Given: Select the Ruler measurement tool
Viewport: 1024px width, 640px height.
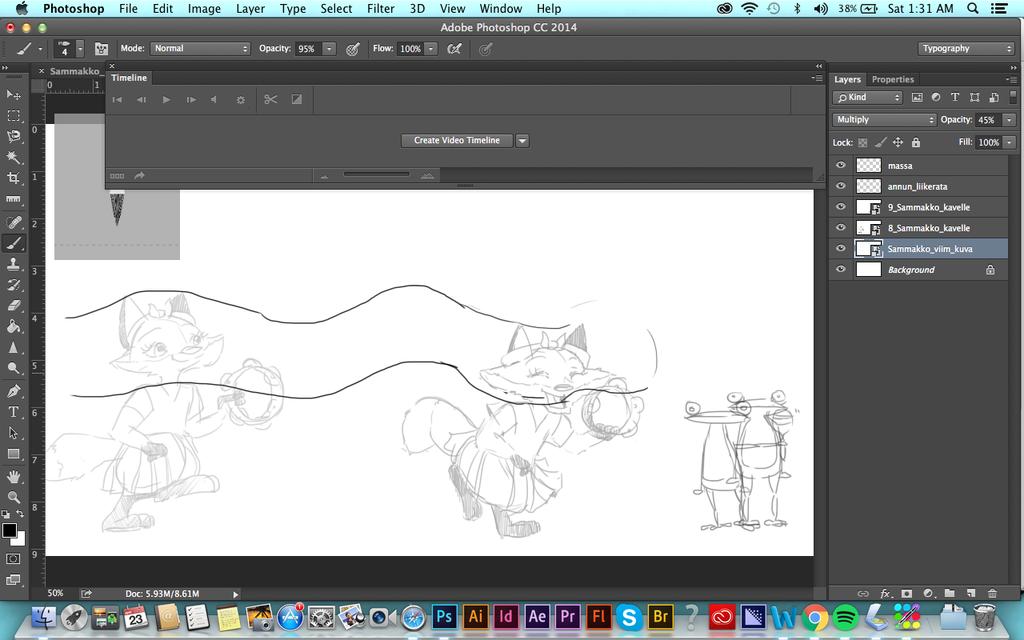Looking at the screenshot, I should click(13, 199).
